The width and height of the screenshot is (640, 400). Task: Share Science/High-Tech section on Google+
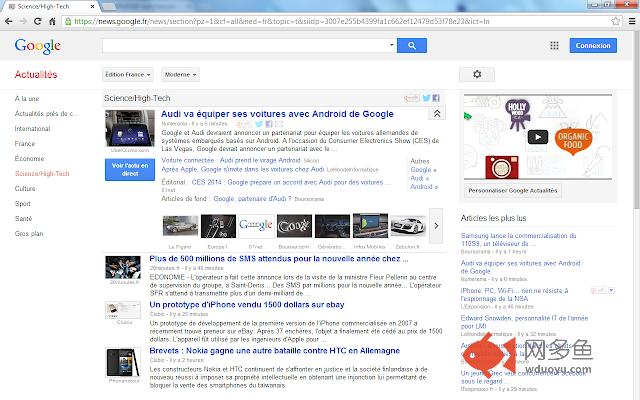point(411,98)
